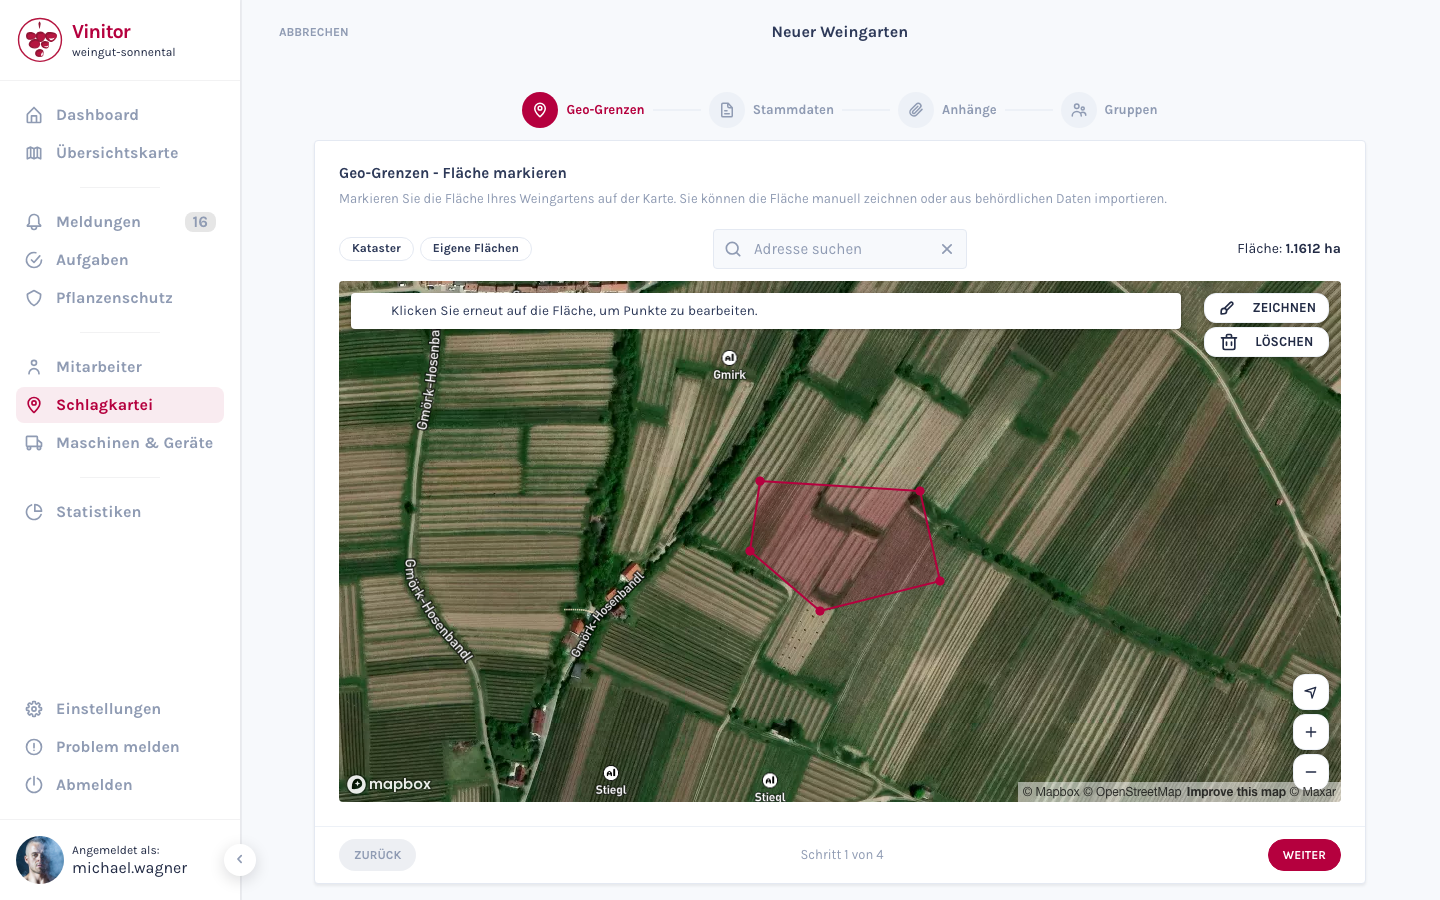Click the LÖSCHEN delete button
Screen dimensions: 1440x900
point(1266,342)
